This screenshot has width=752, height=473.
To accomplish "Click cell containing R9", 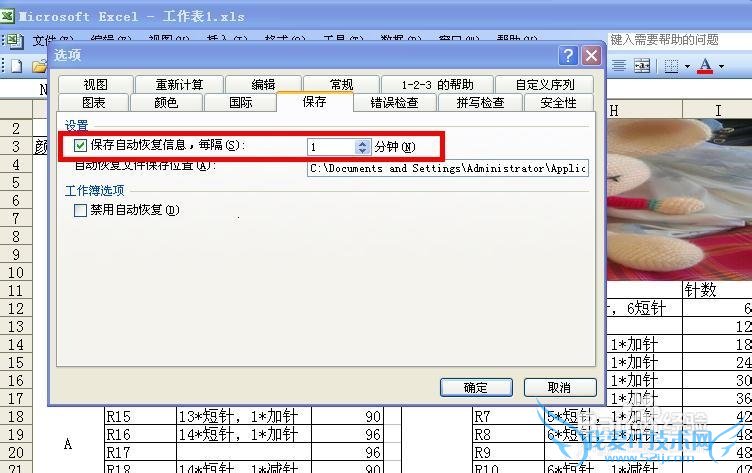I will point(508,452).
